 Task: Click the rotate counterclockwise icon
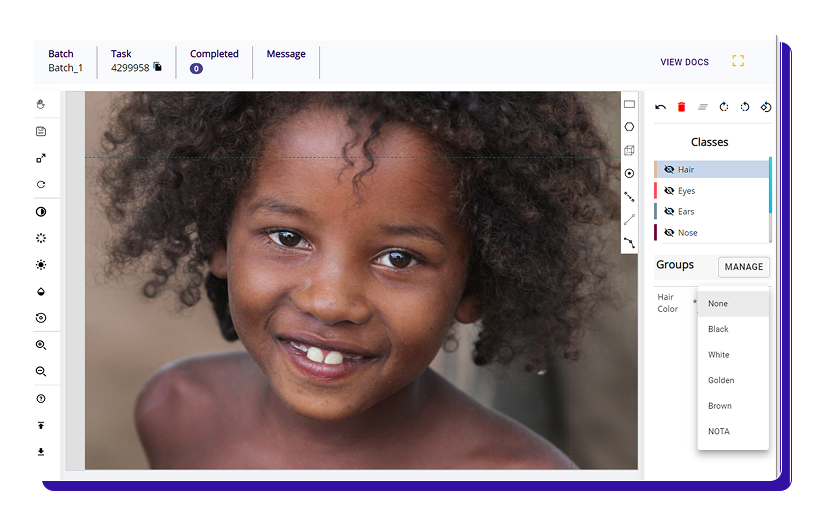tap(745, 107)
